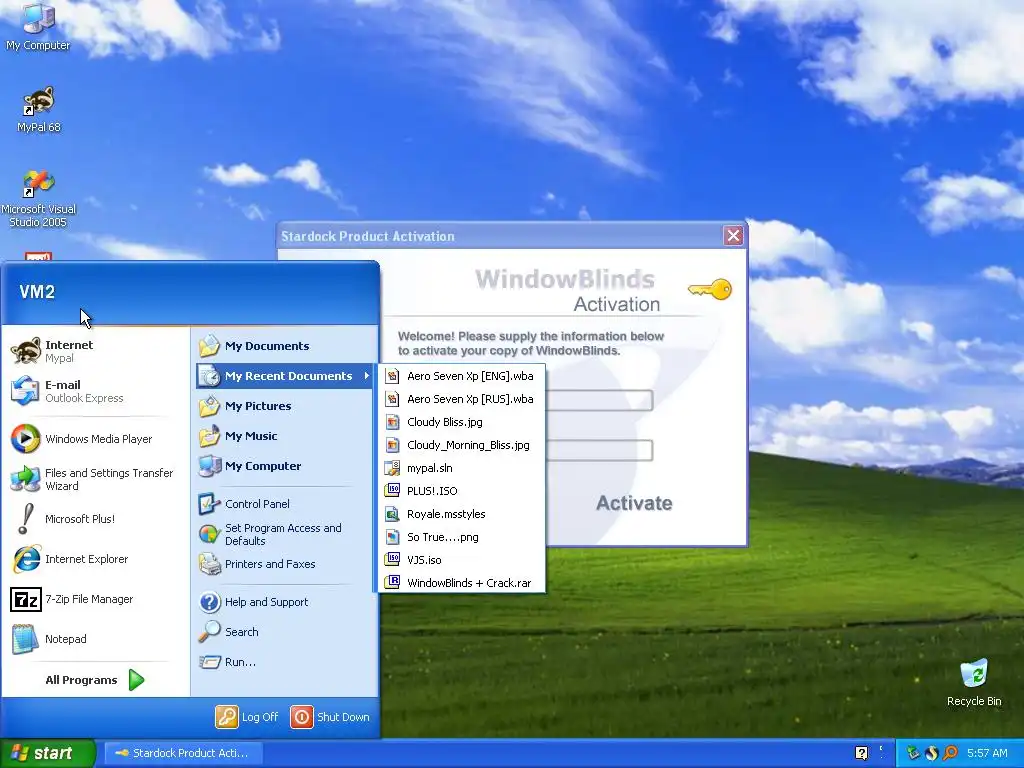
Task: Open recent file So True....png
Action: 461,537
